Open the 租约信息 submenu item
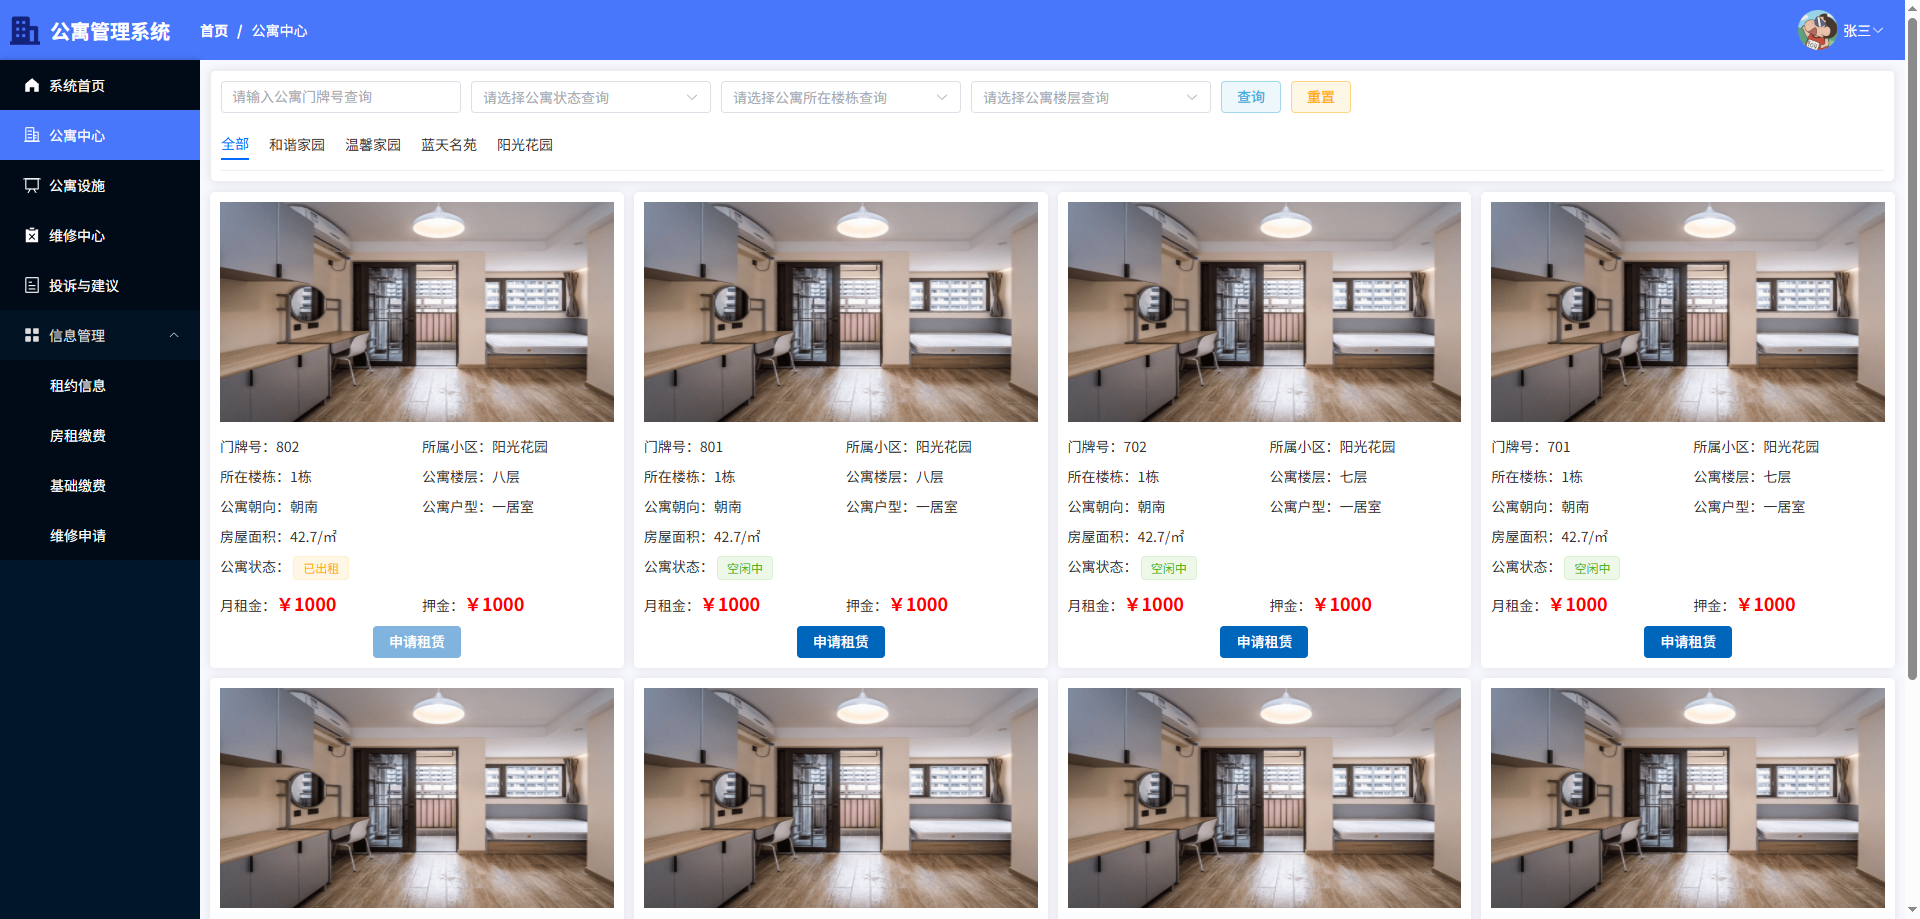The height and width of the screenshot is (919, 1920). click(100, 385)
